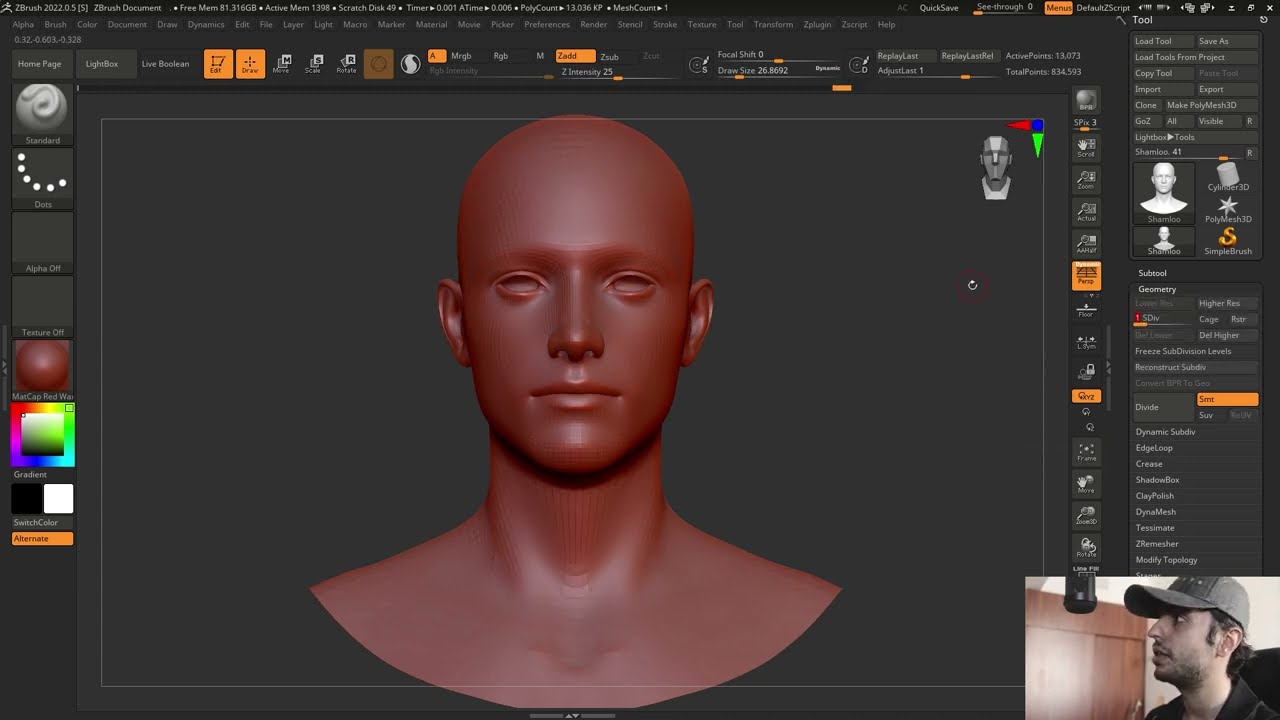
Task: Open the Texture Off selector
Action: tap(42, 307)
